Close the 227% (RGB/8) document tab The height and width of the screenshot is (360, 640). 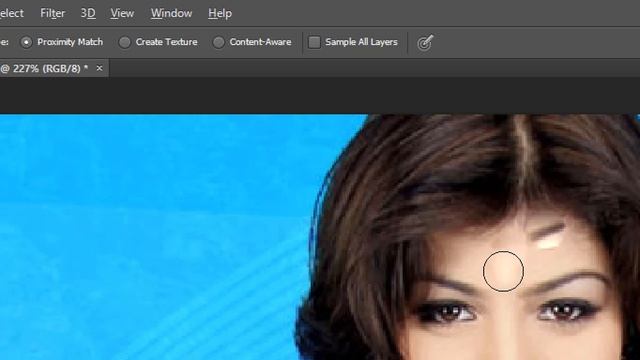(x=99, y=68)
